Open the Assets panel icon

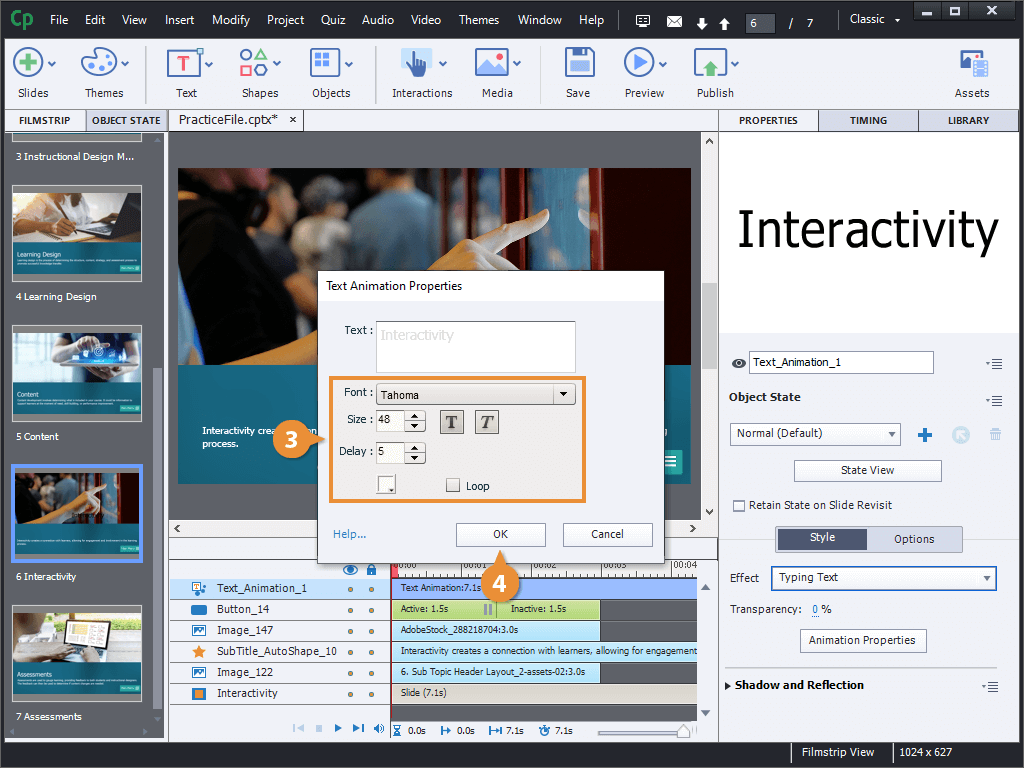(x=971, y=63)
